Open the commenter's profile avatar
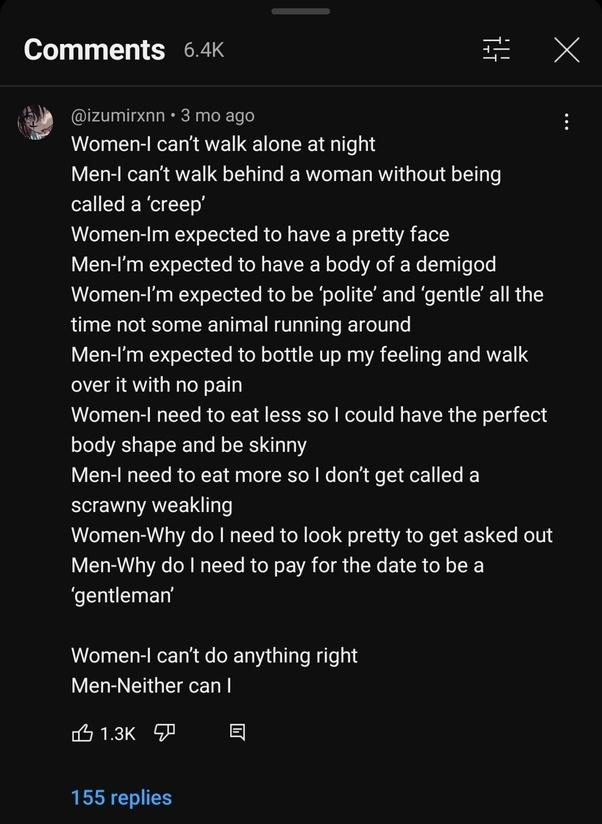The width and height of the screenshot is (602, 824). [36, 120]
